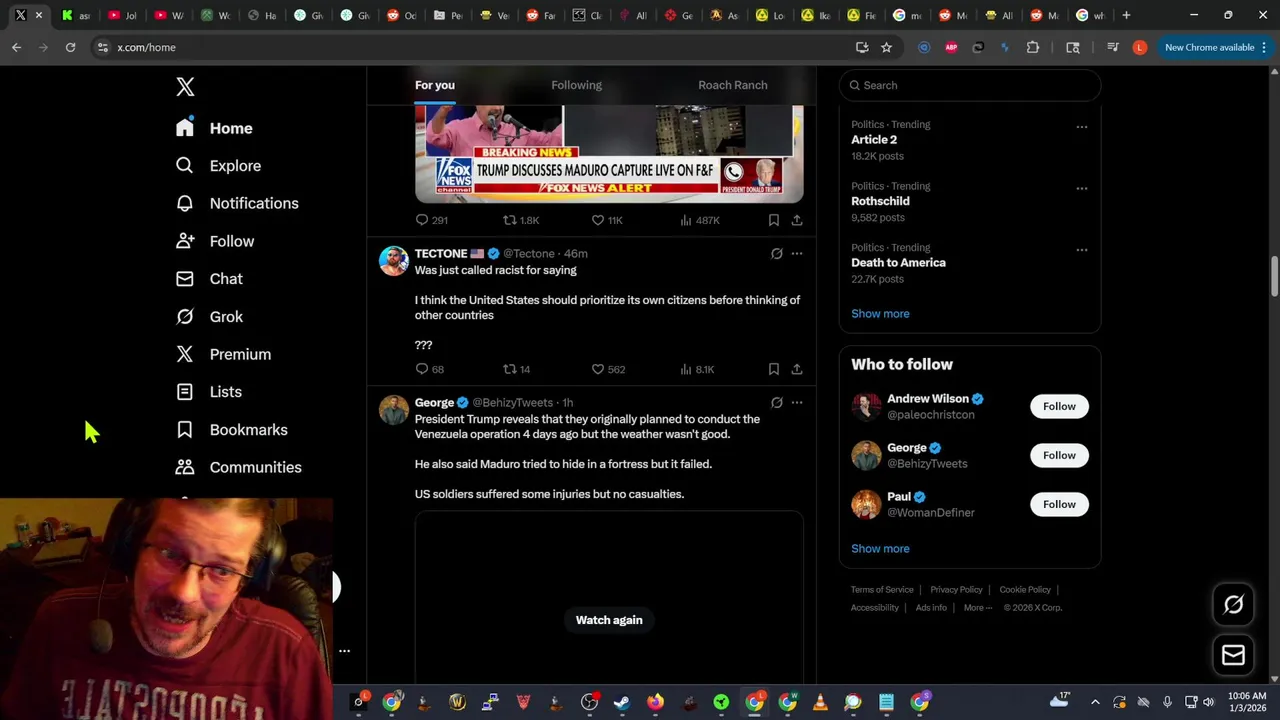This screenshot has height=720, width=1280.
Task: Open the @BehizyTweets avatar beside the Venezuela post
Action: [x=394, y=410]
